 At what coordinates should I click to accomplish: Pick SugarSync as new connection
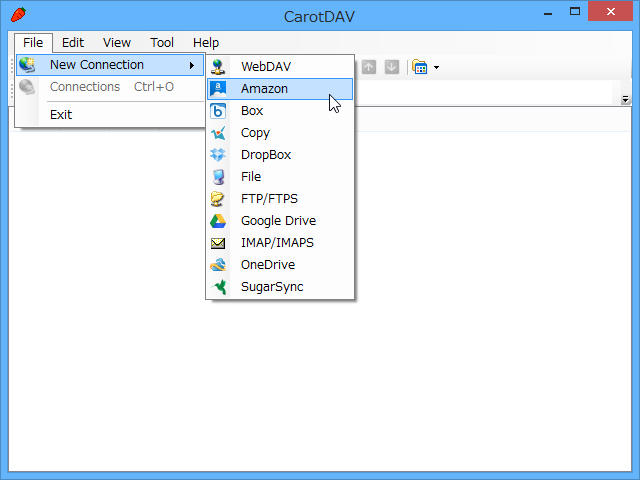pos(280,287)
